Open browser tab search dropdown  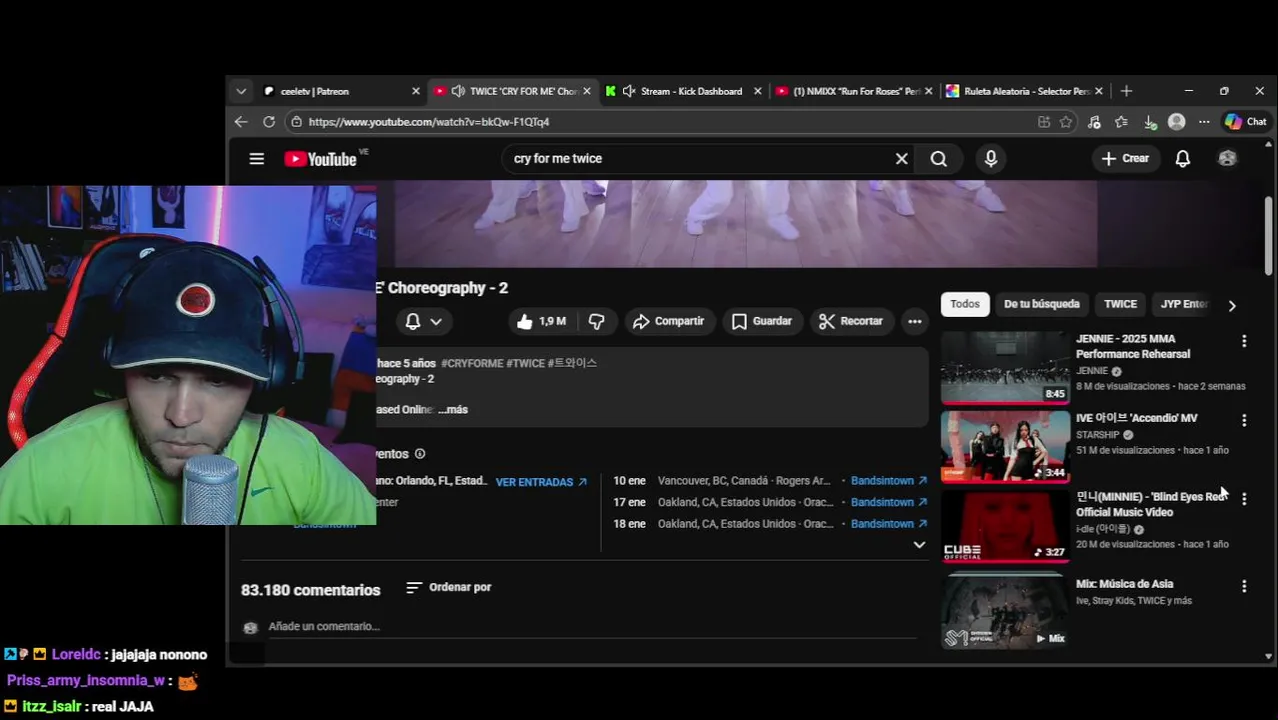241,91
